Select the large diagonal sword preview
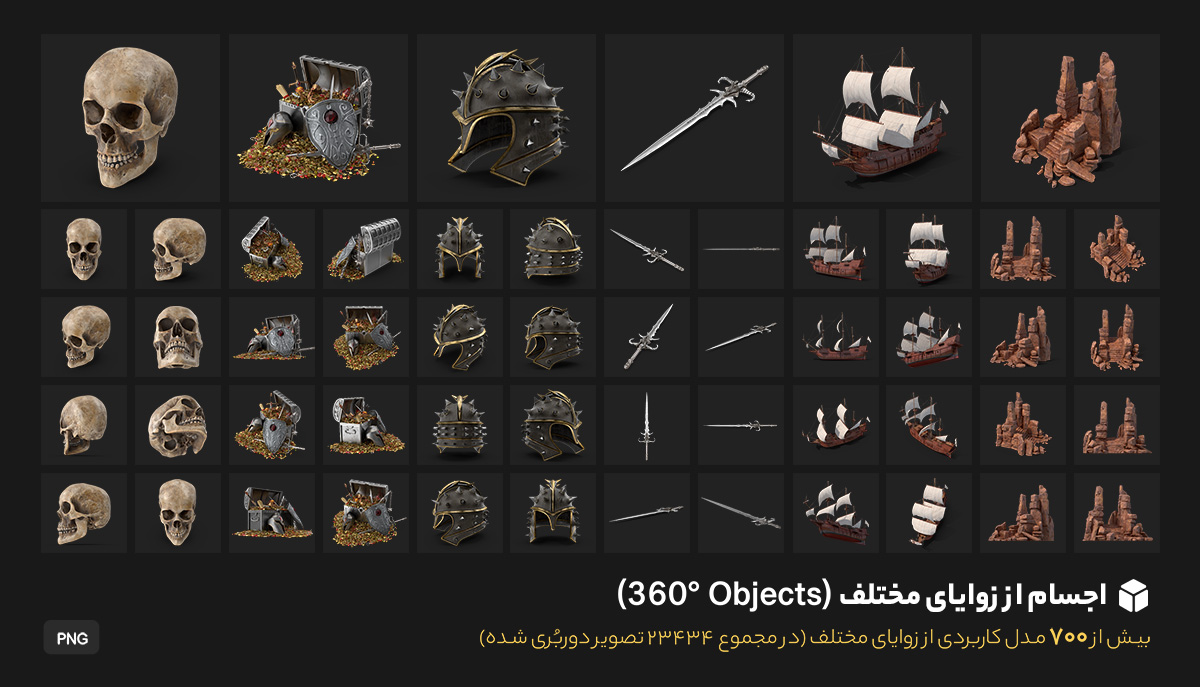The width and height of the screenshot is (1200, 687). [x=694, y=118]
